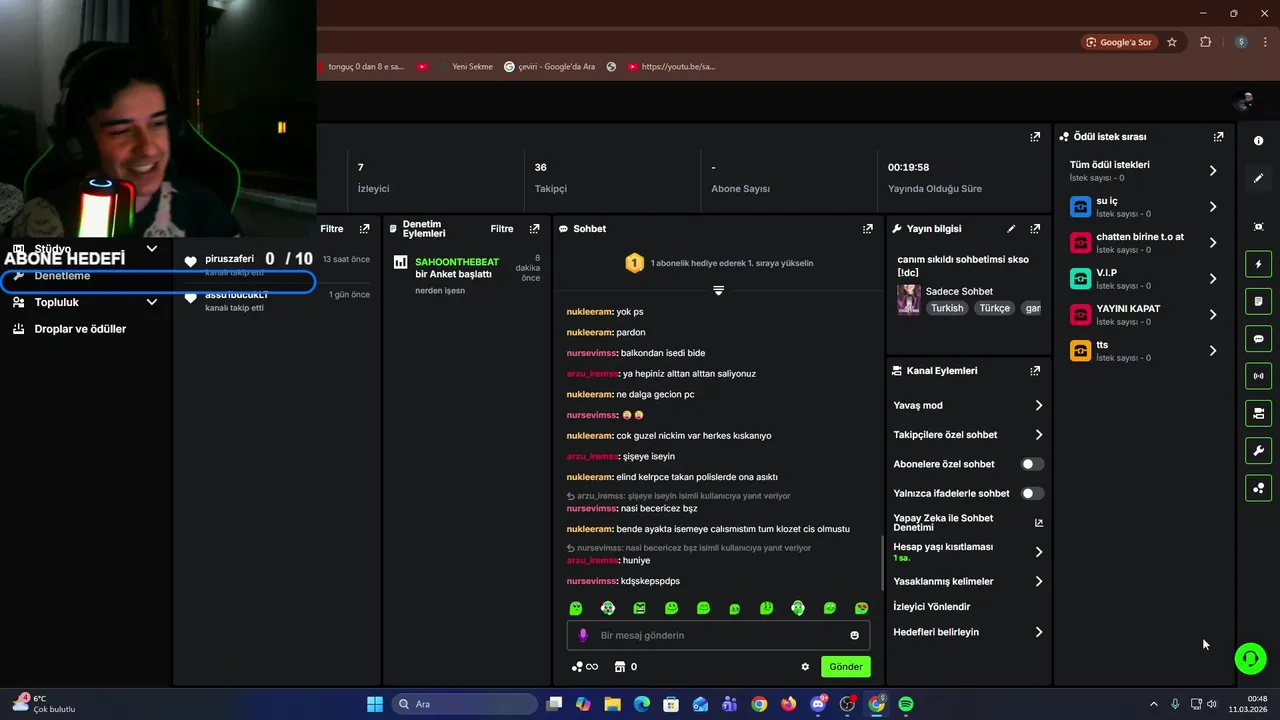Click the pencil edit icon in right sidebar

tap(1258, 178)
